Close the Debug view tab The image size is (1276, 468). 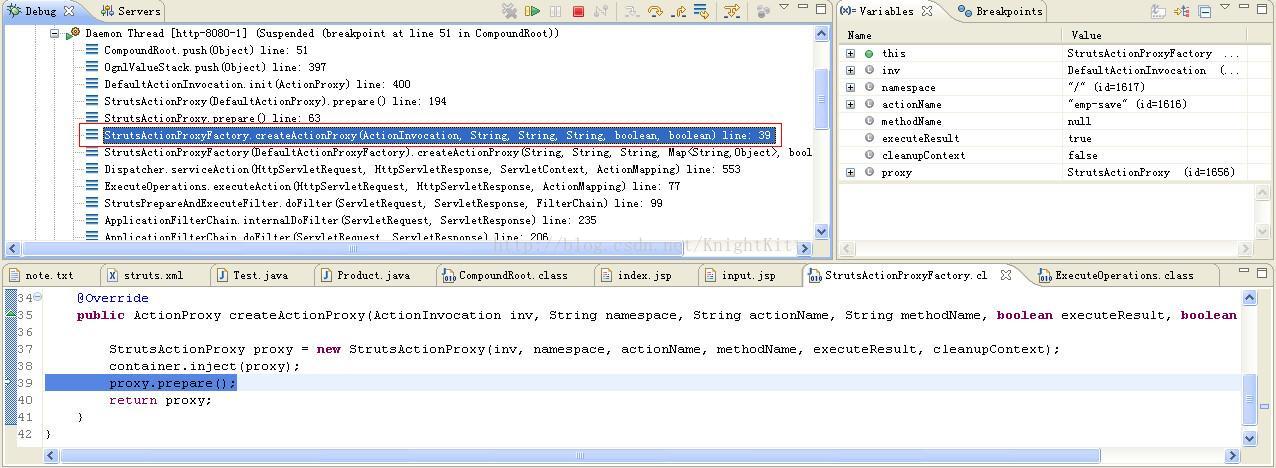(x=69, y=11)
